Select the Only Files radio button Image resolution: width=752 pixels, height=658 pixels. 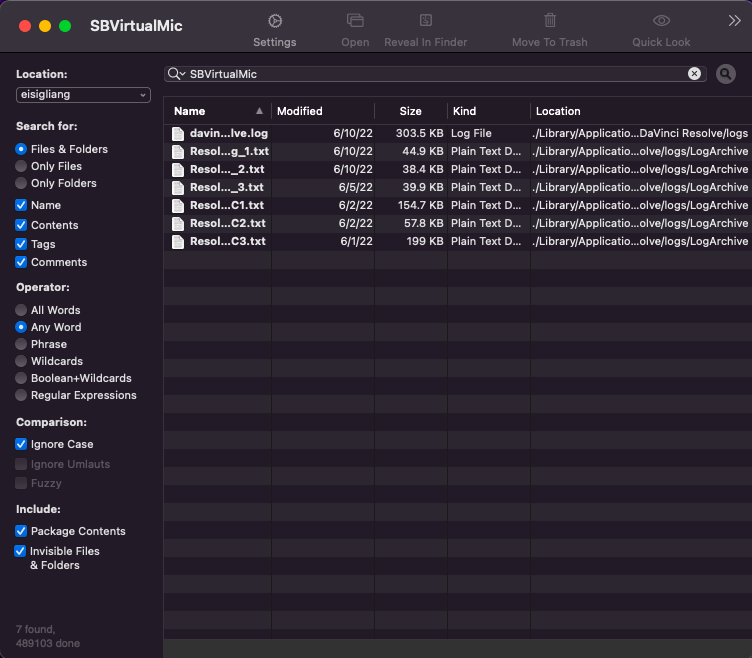coord(21,166)
